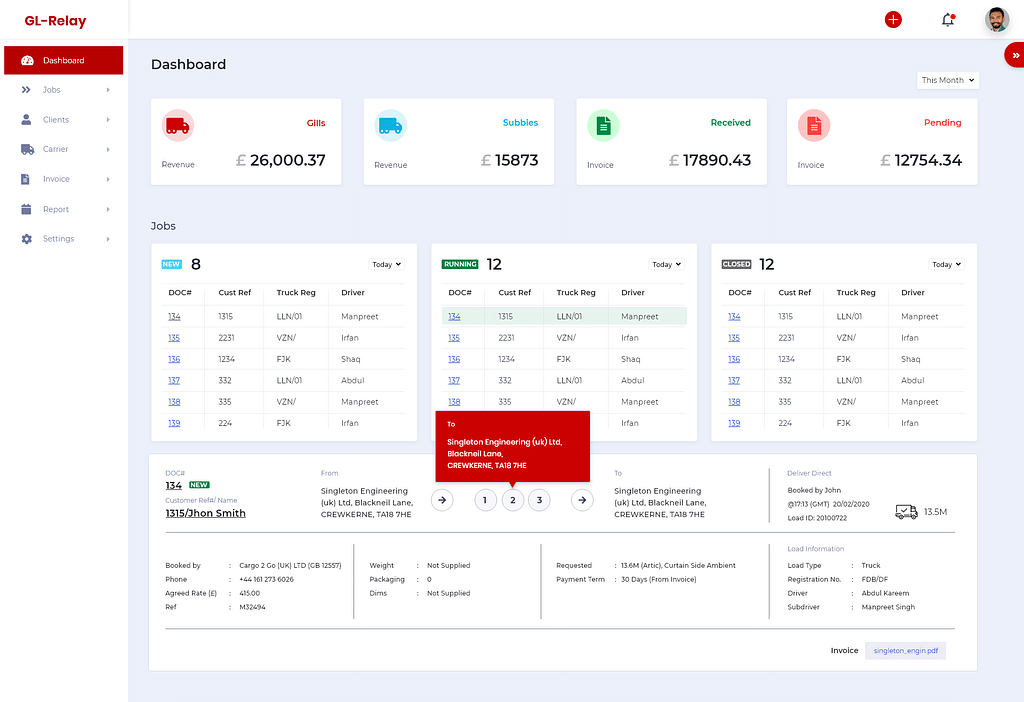Click the Pending invoice document icon
Screen dimensions: 1024x702
[813, 125]
